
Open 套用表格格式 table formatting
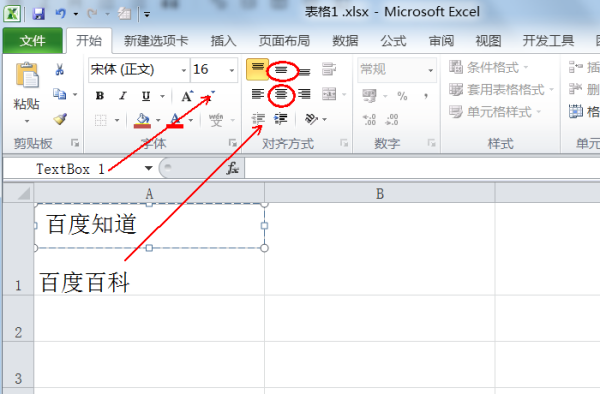coord(502,90)
